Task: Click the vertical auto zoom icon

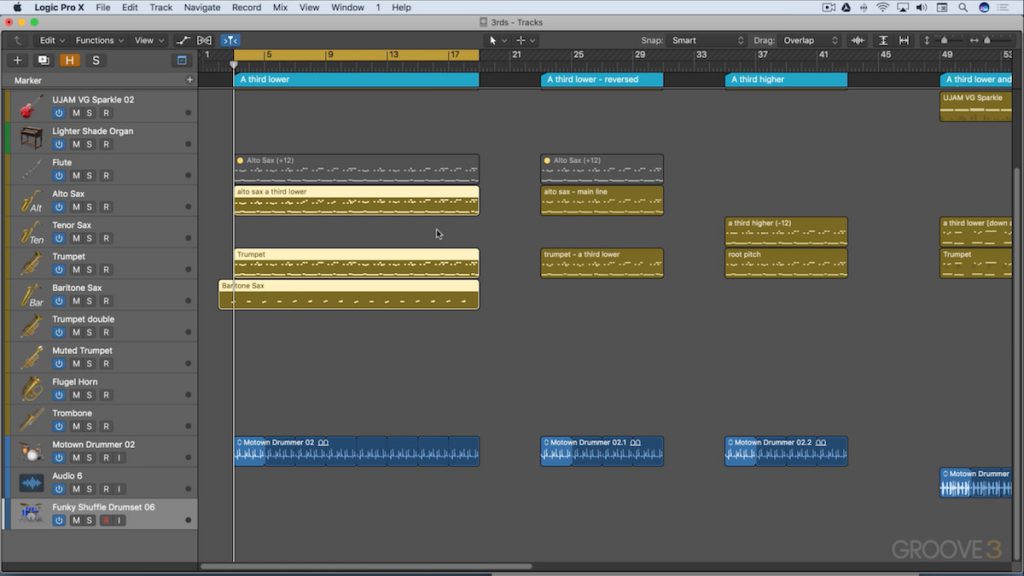Action: tap(883, 40)
